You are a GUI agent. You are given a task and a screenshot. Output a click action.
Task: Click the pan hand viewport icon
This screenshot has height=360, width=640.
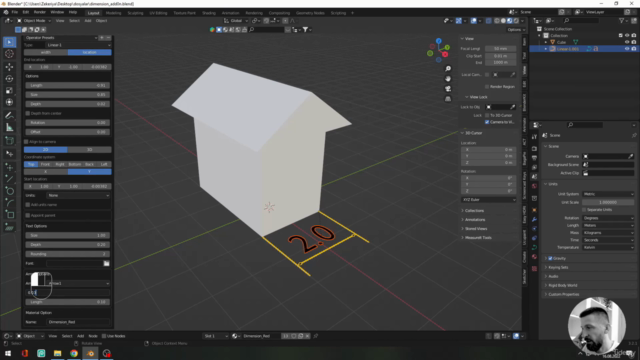coord(448,79)
